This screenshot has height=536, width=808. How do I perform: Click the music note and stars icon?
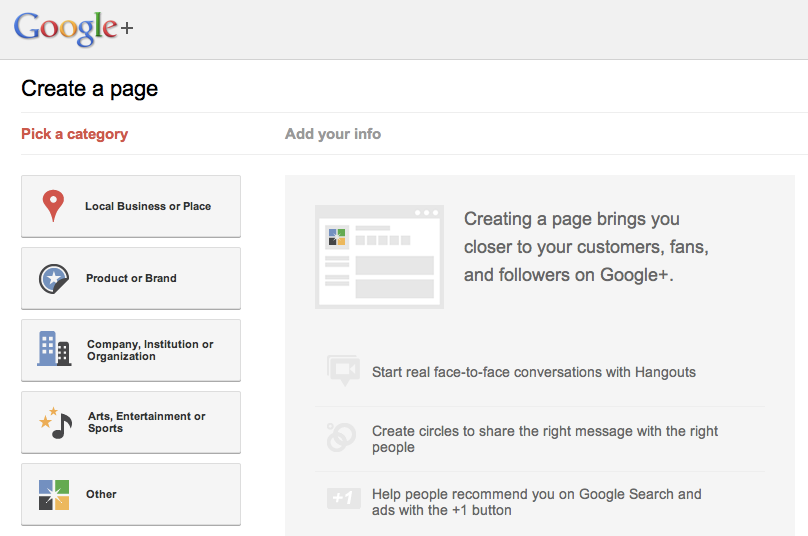(x=56, y=423)
